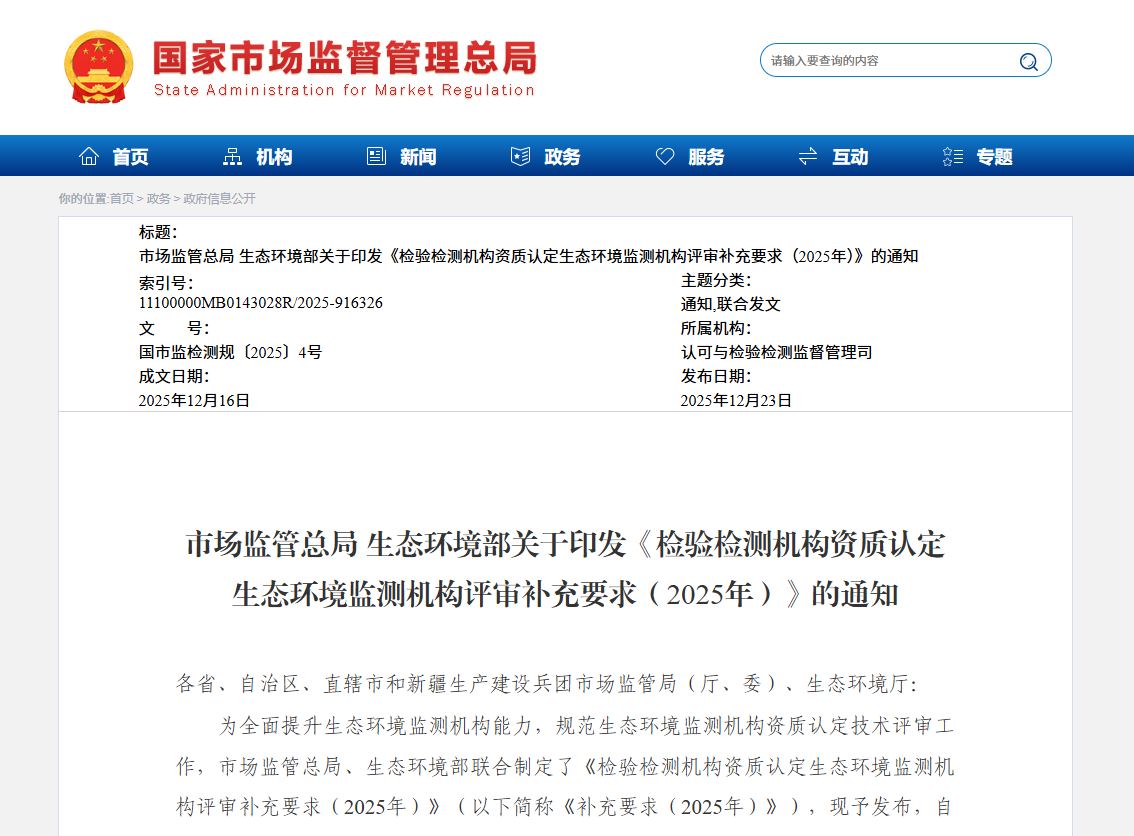Click the magnifier search icon

tap(1028, 61)
